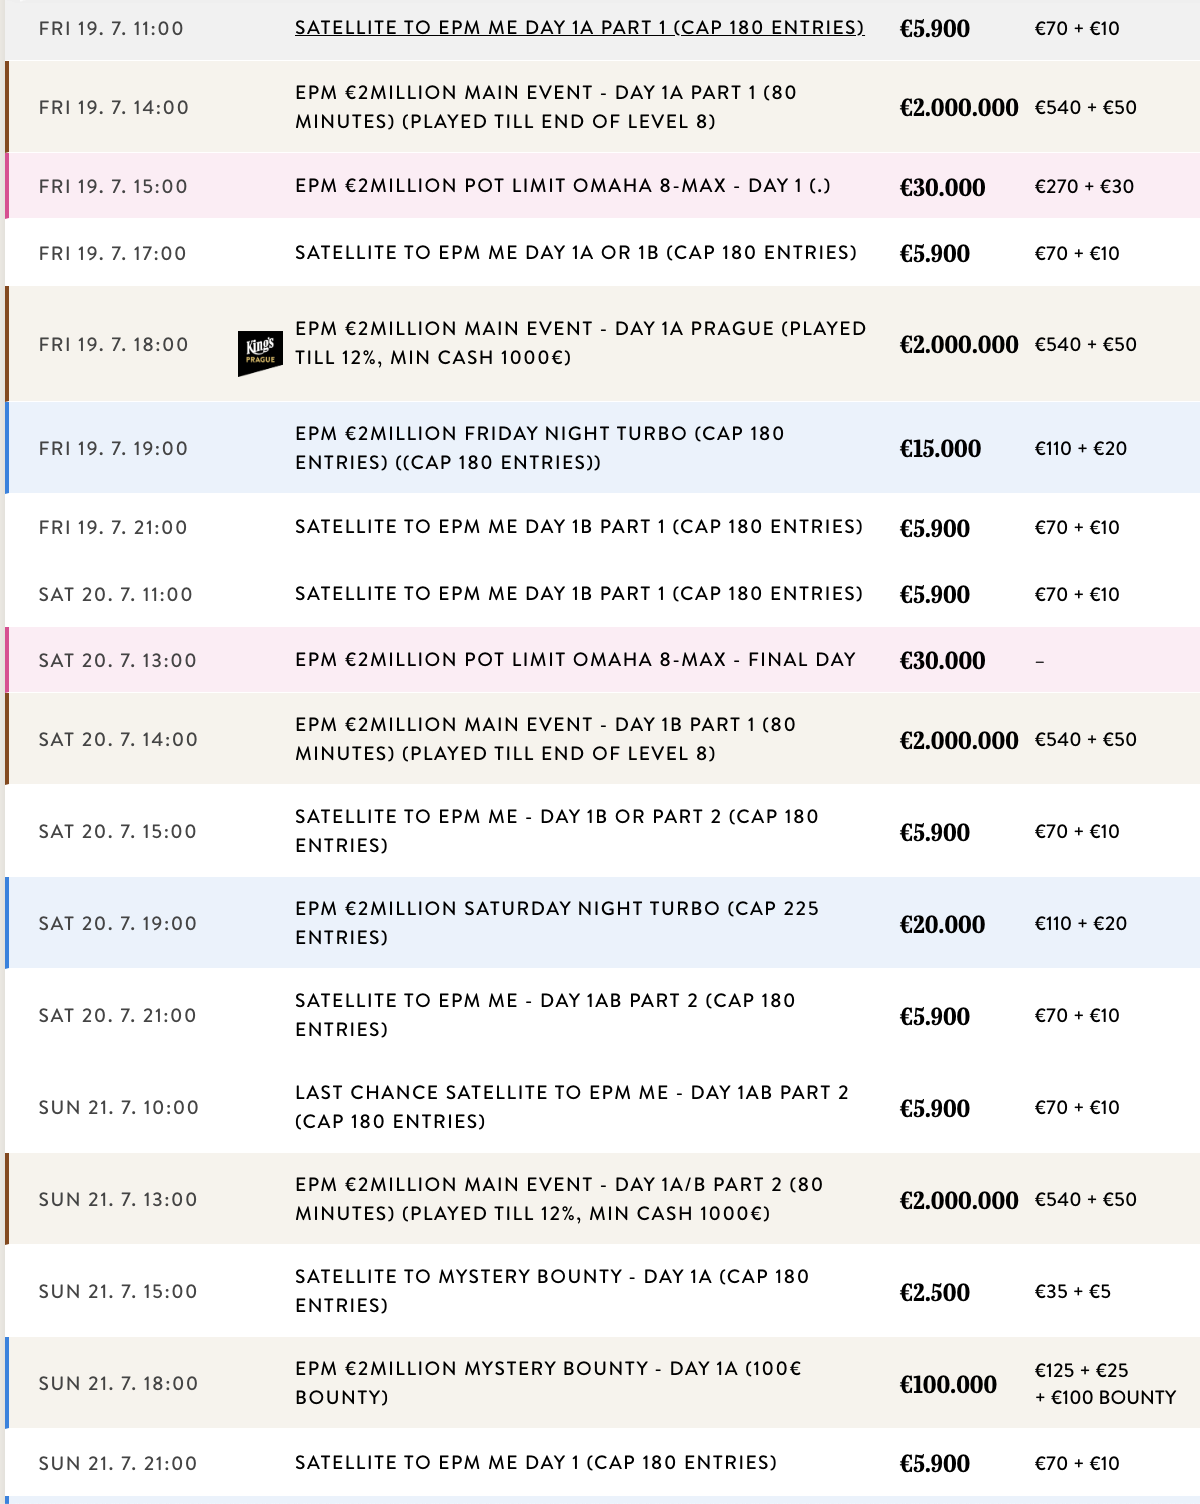This screenshot has width=1200, height=1504.
Task: View Main Event Day 1A Prague event
Action: coord(580,343)
